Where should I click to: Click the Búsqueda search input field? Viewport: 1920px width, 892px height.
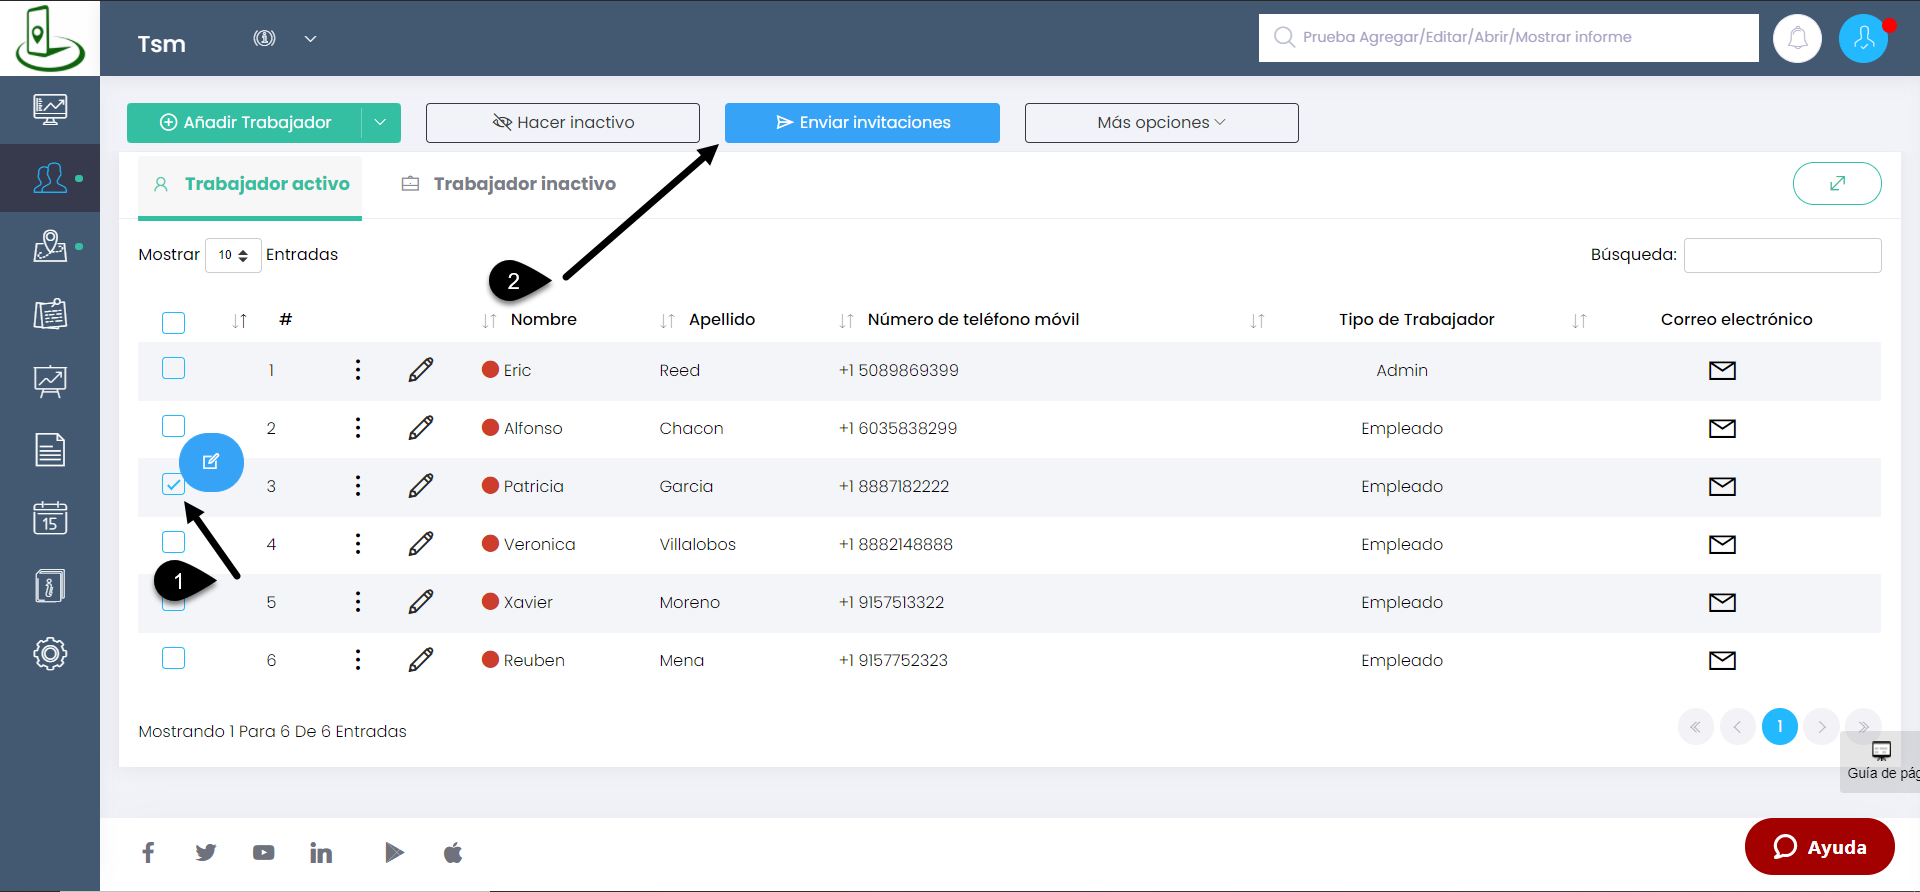point(1781,255)
